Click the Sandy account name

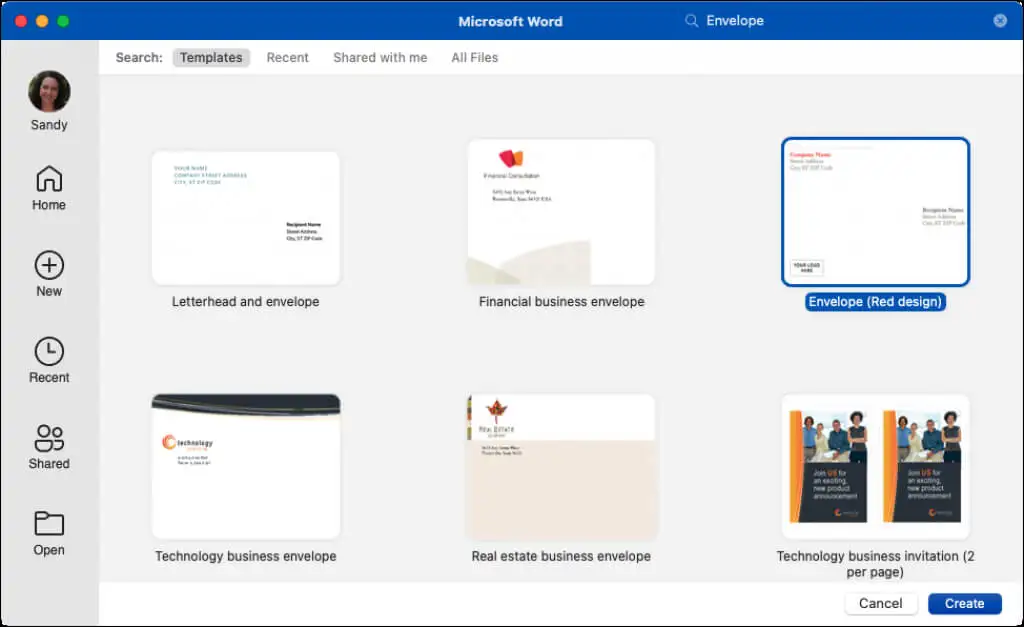(x=49, y=125)
